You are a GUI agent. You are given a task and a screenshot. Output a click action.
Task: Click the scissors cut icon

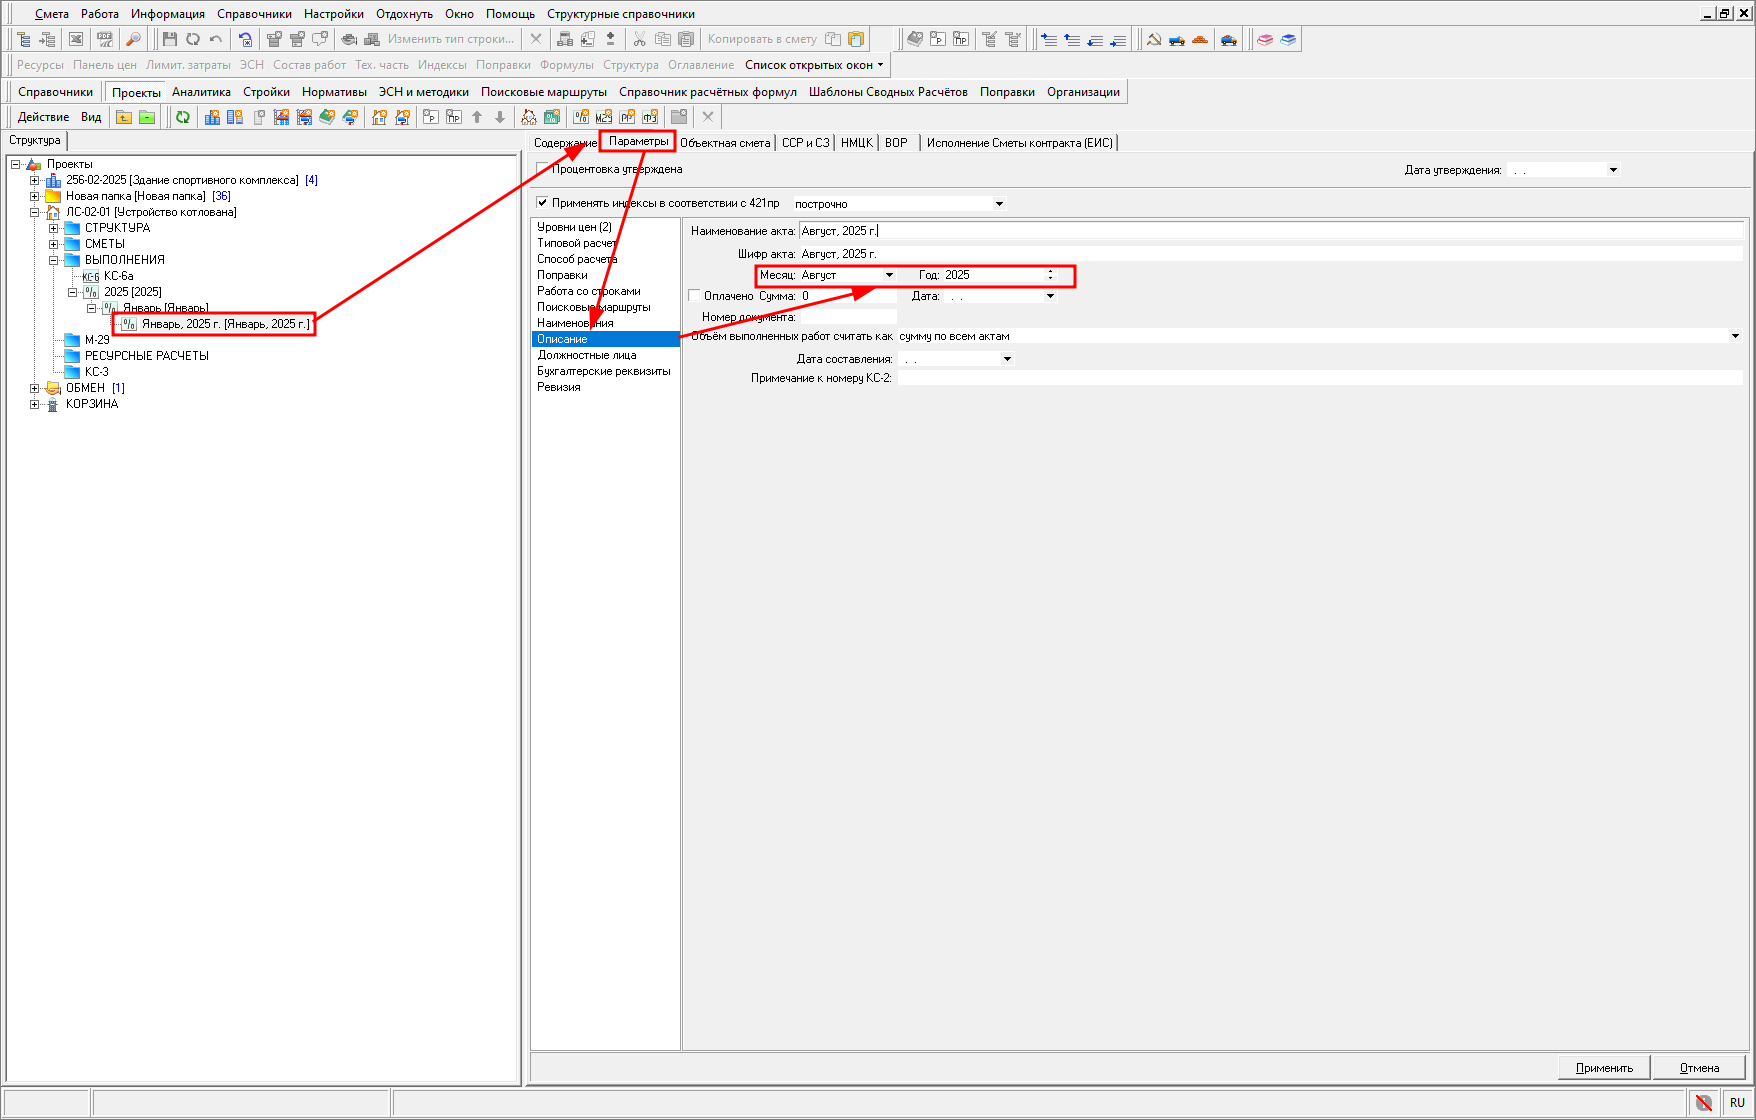[639, 39]
